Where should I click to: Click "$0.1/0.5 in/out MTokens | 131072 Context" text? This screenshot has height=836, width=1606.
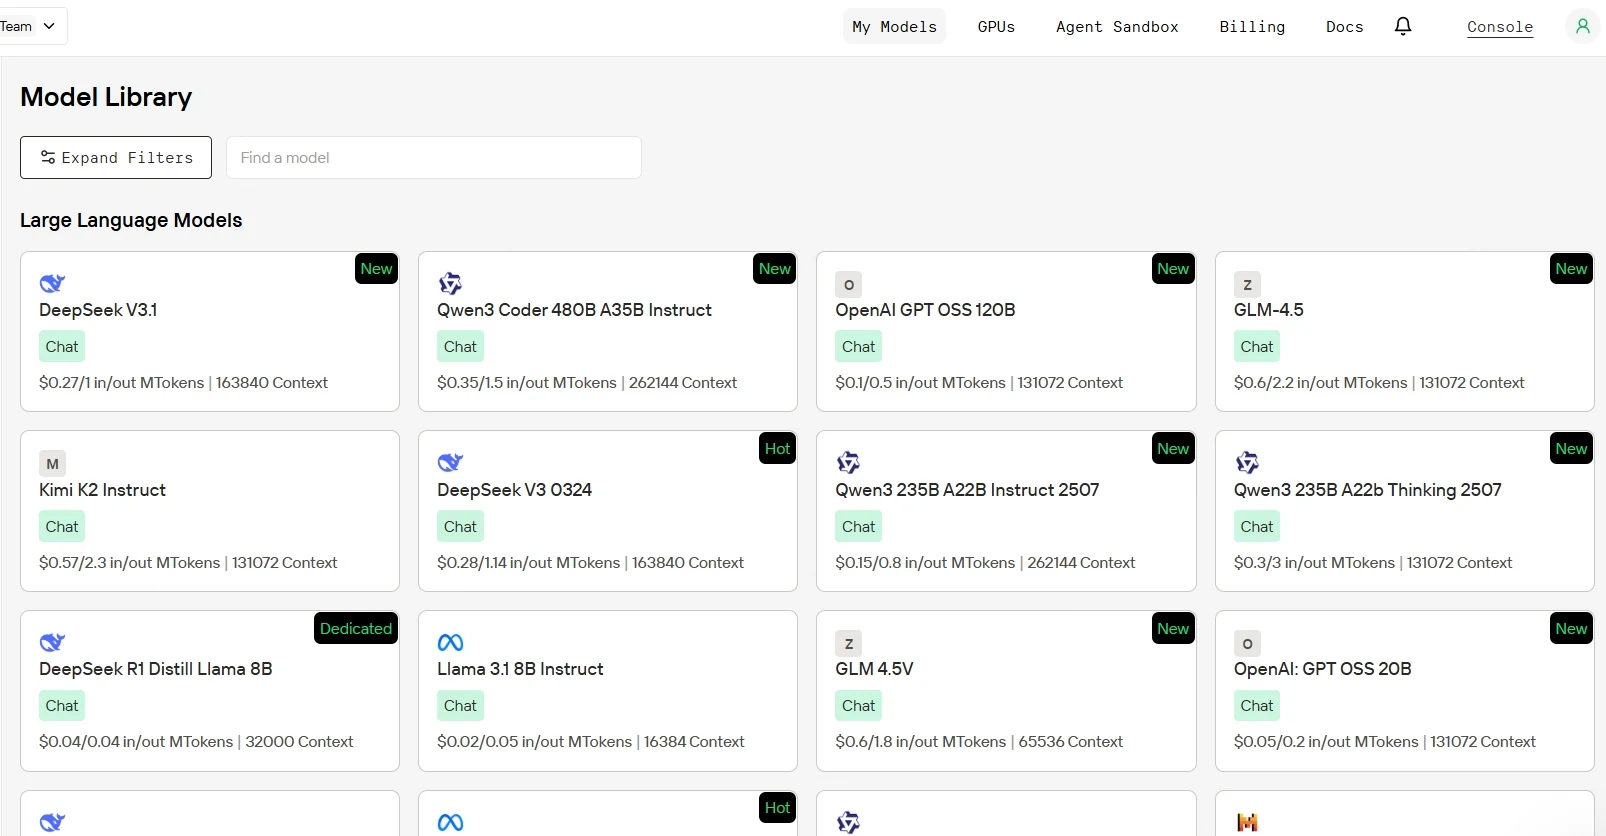click(x=979, y=383)
